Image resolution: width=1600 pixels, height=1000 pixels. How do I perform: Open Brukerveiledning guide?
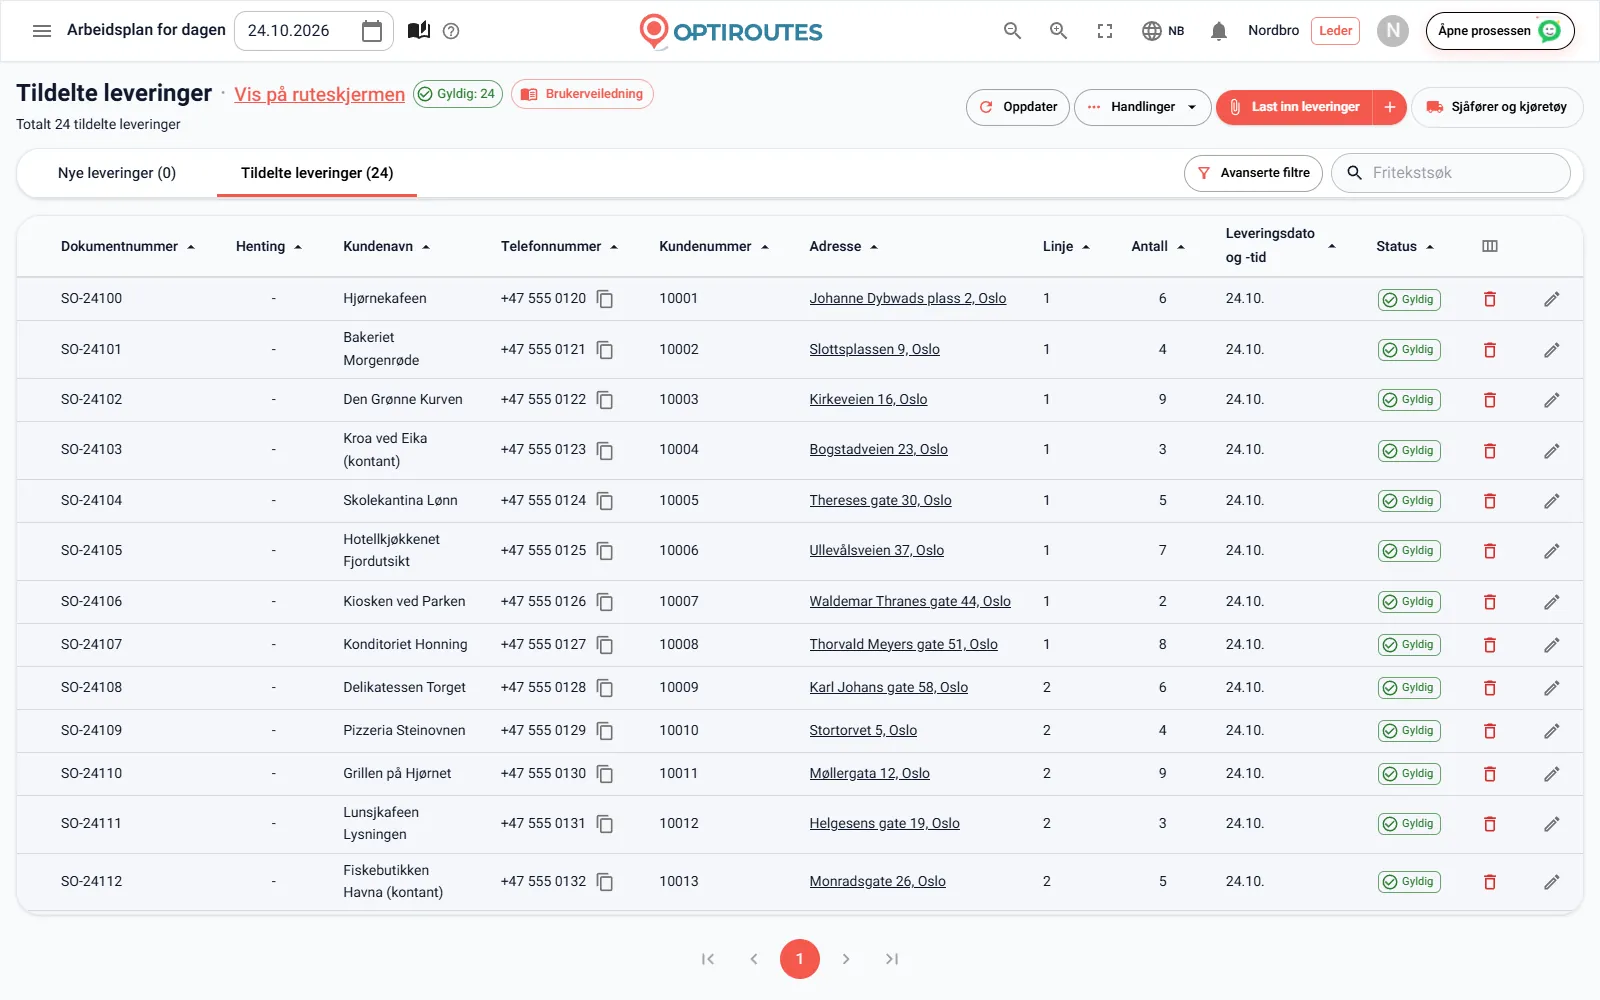pyautogui.click(x=582, y=94)
